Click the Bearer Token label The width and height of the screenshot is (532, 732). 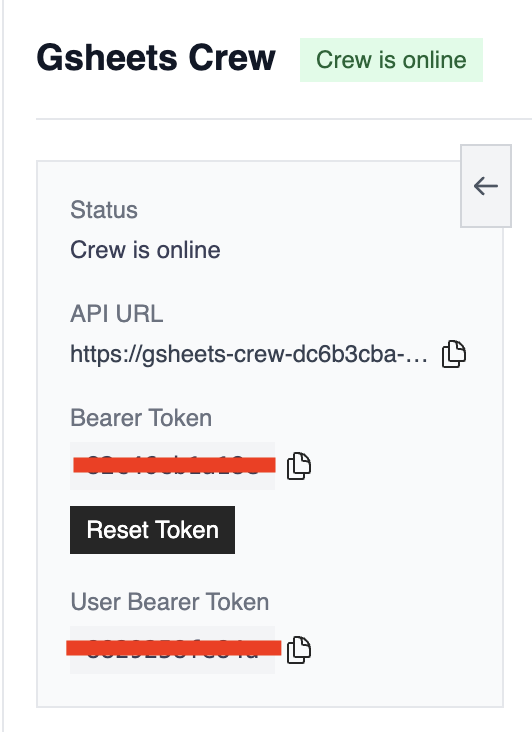pyautogui.click(x=141, y=417)
